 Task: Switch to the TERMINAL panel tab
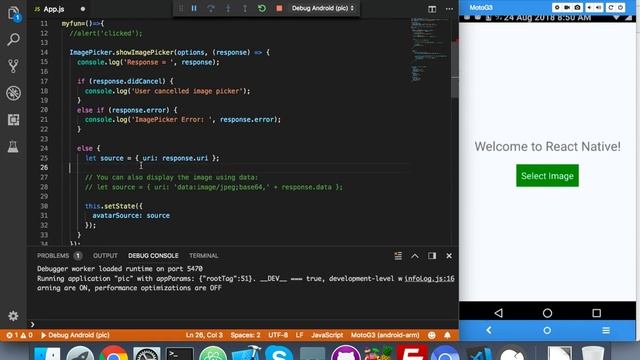coord(203,256)
